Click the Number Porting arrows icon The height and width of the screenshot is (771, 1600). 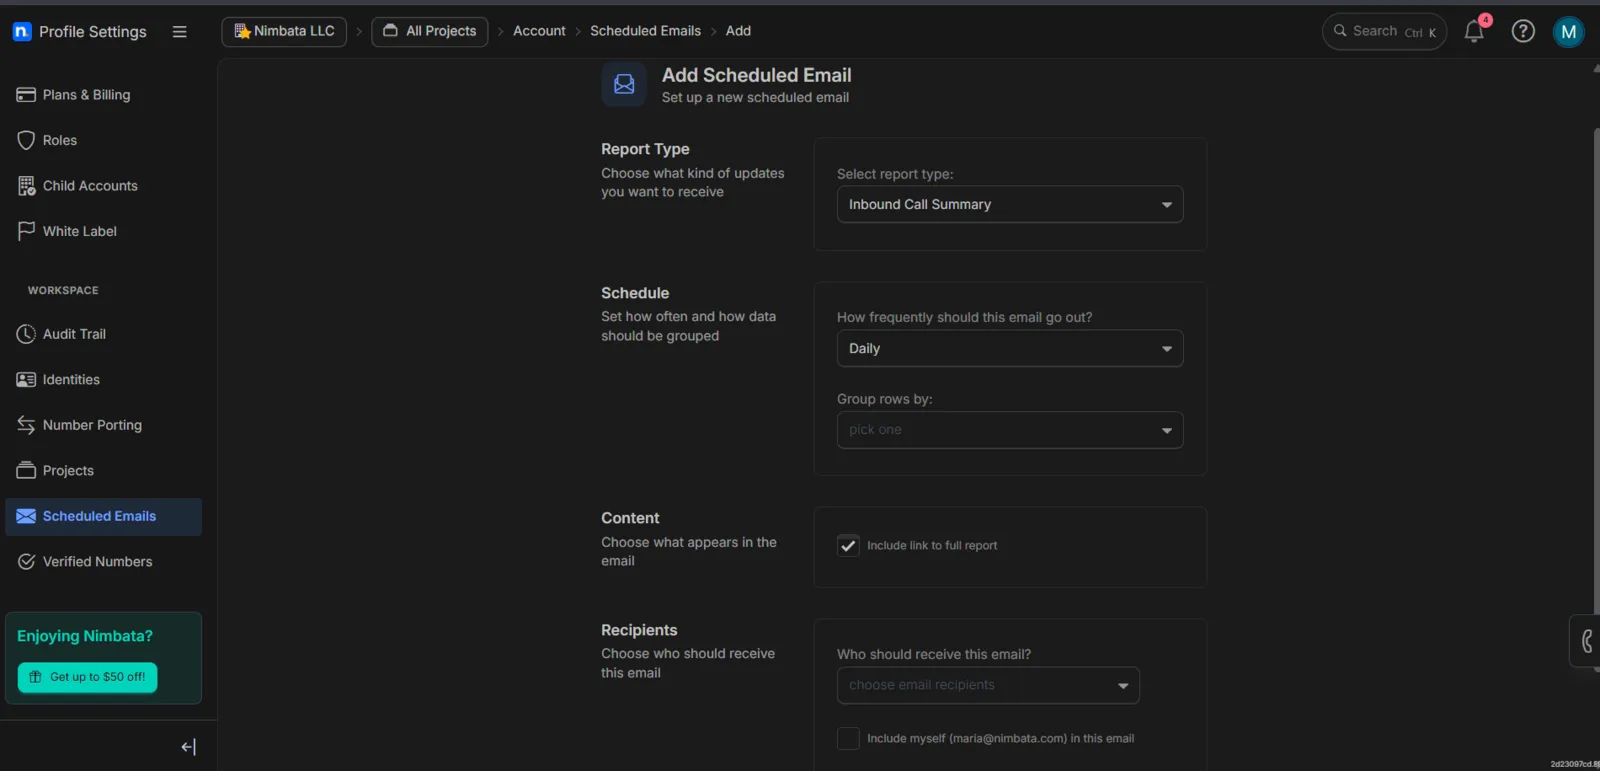click(26, 425)
